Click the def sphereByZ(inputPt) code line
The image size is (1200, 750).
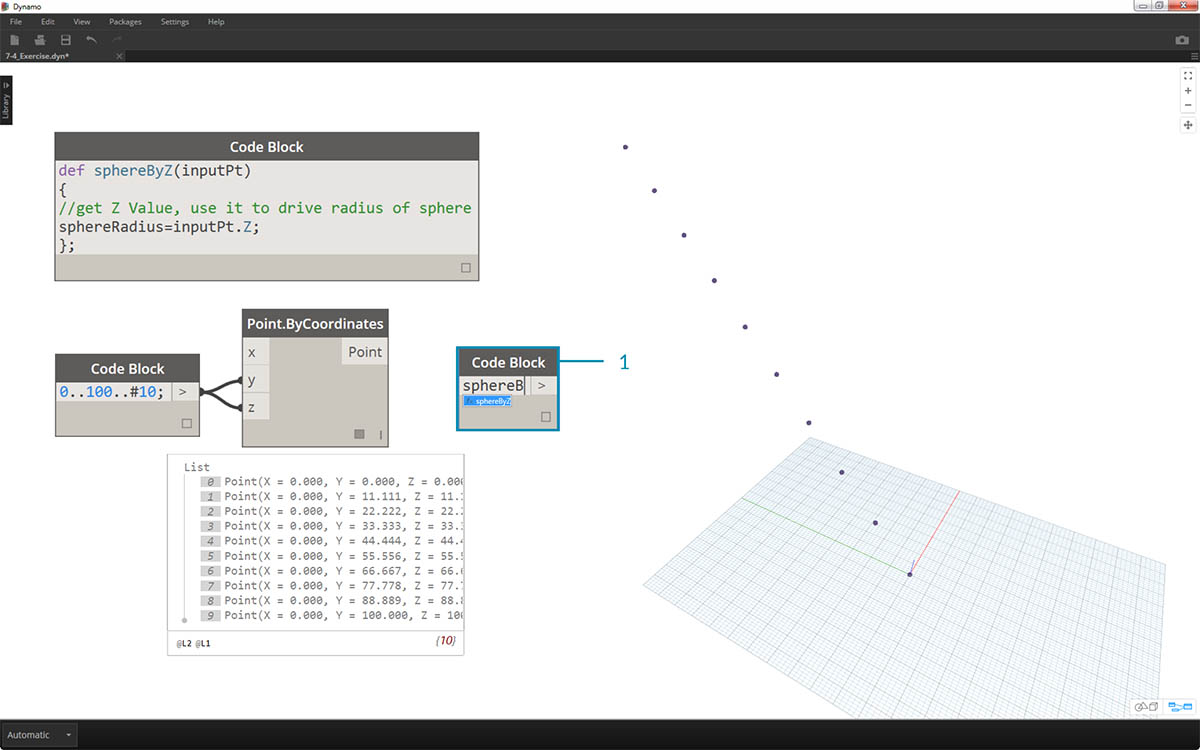(155, 171)
